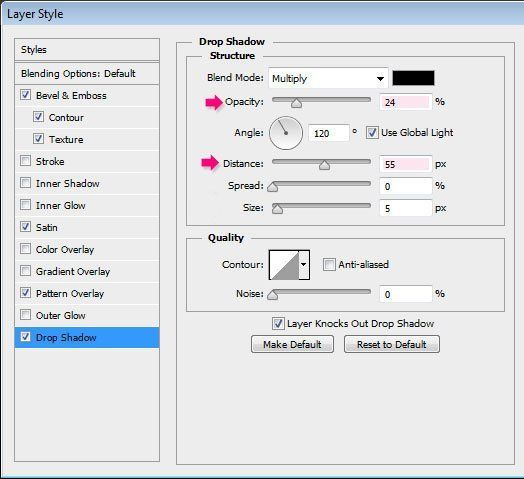Open the Styles panel entry

pos(87,49)
